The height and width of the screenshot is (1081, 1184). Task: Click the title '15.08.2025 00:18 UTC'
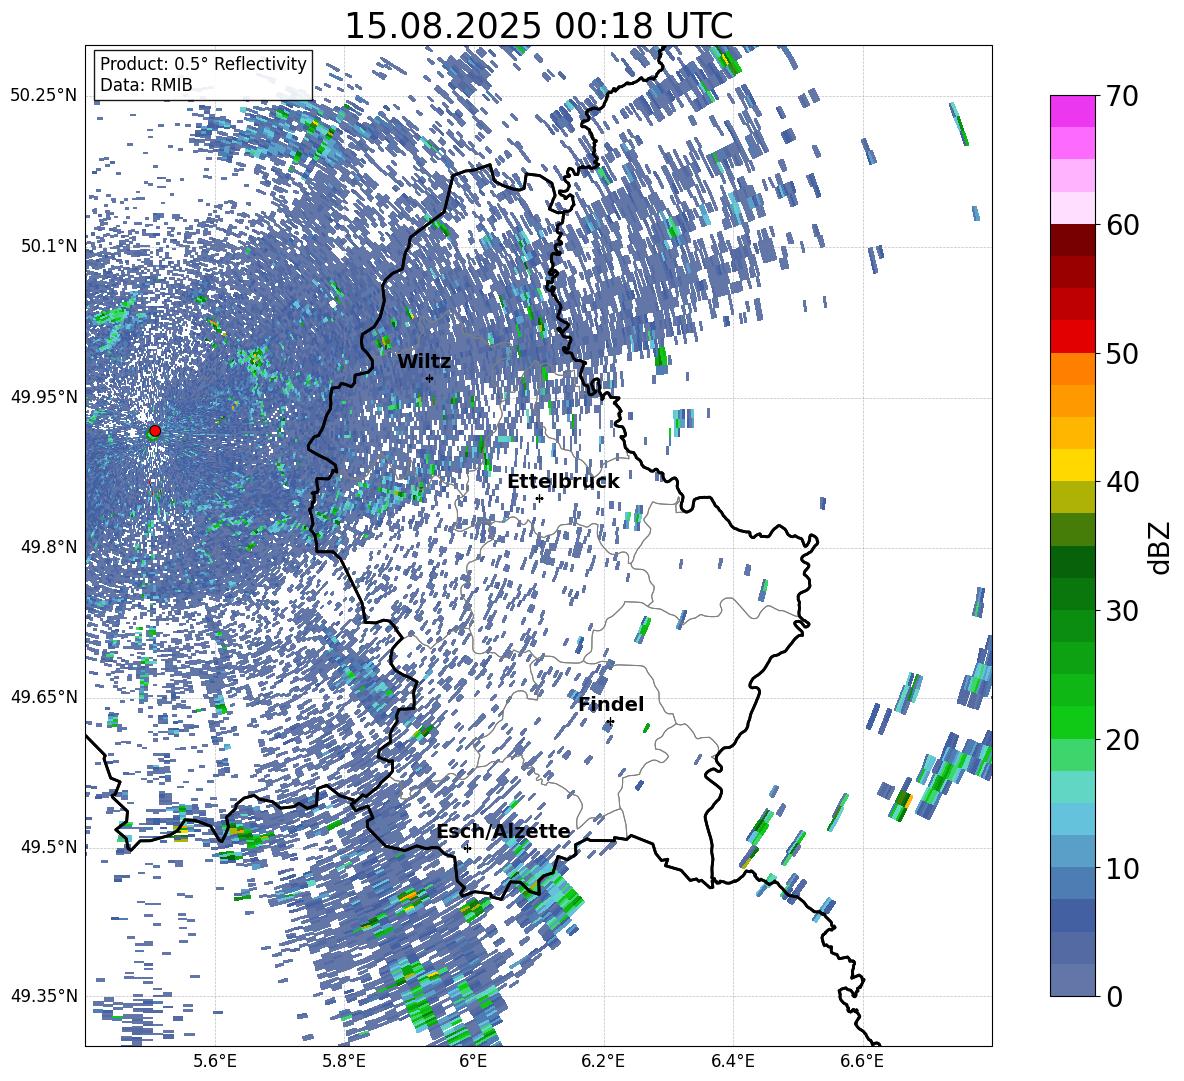click(x=538, y=26)
